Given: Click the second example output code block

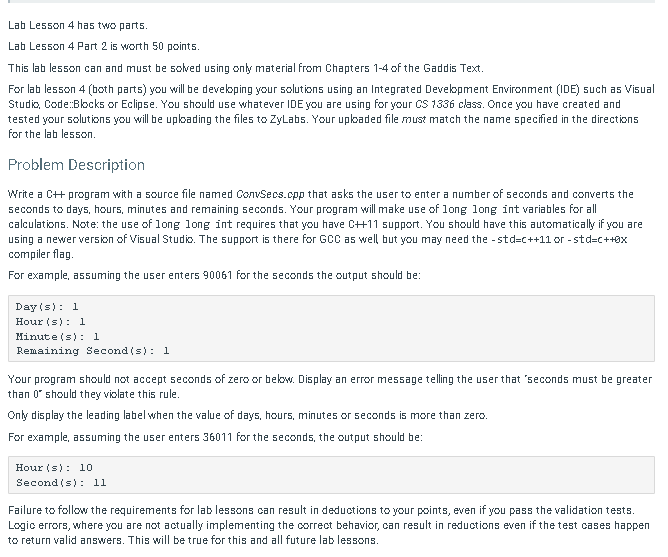Looking at the screenshot, I should point(331,475).
